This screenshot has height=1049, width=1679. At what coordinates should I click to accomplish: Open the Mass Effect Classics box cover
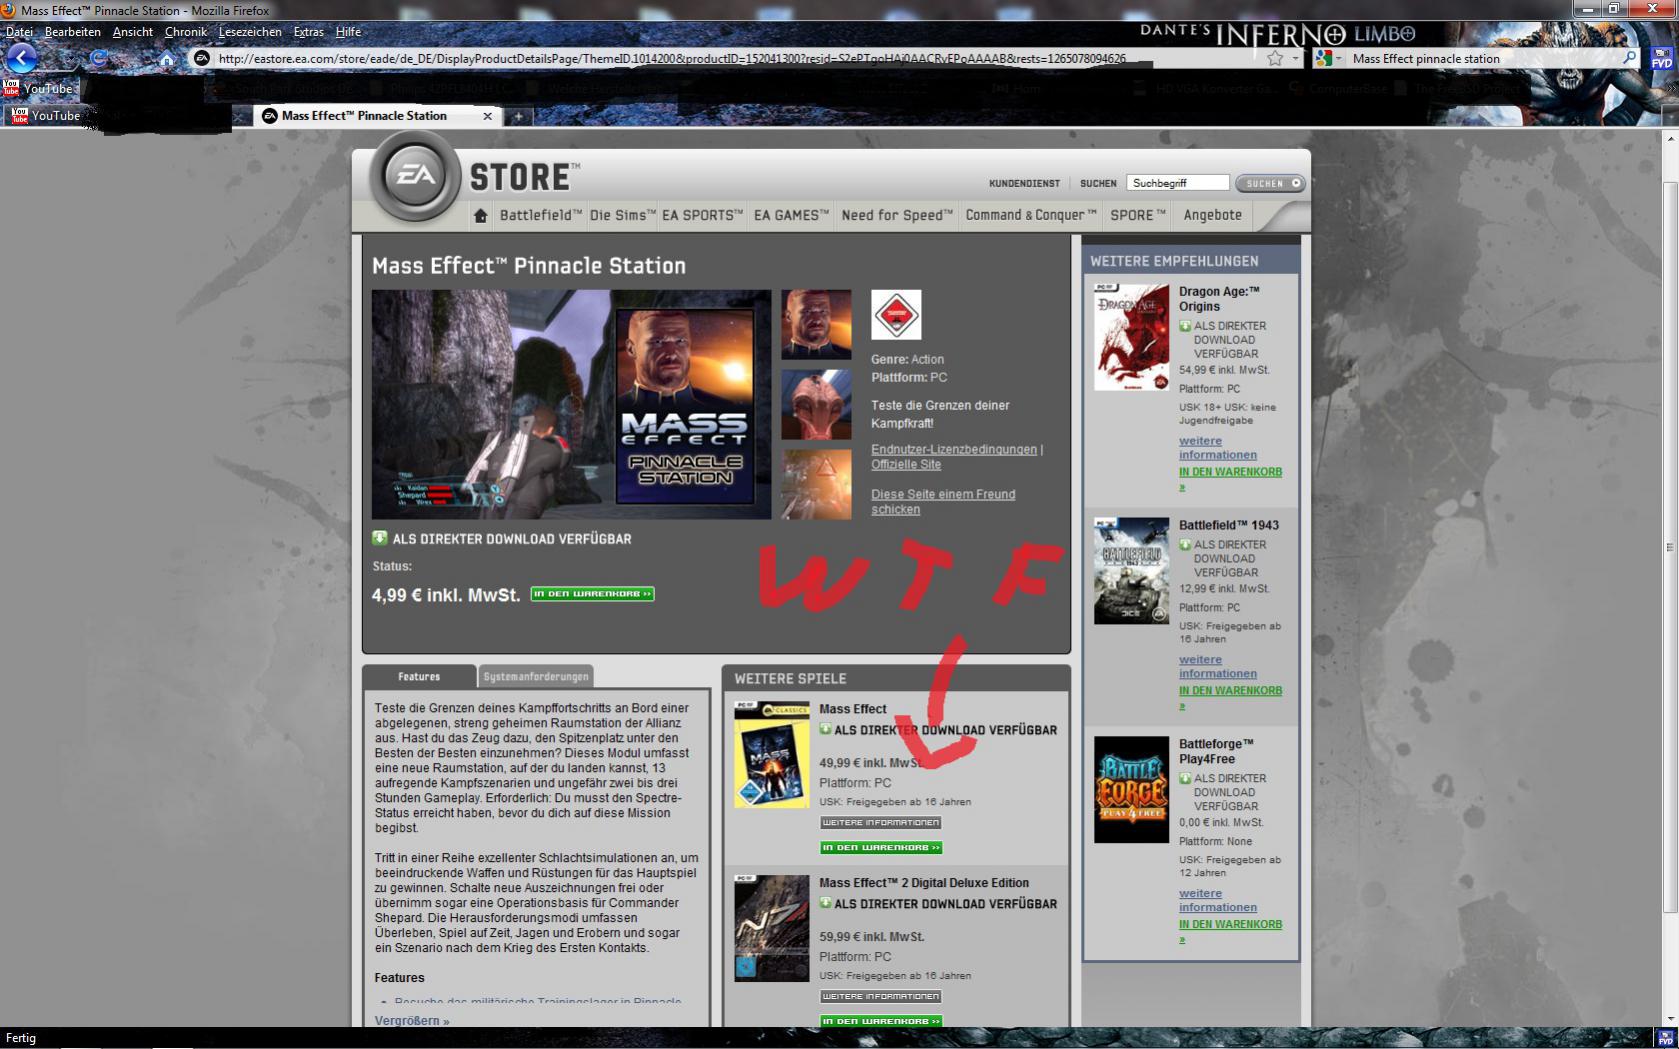click(x=771, y=754)
